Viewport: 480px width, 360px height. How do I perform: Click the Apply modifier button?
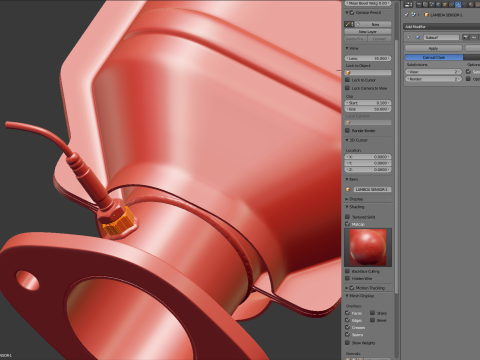point(434,48)
